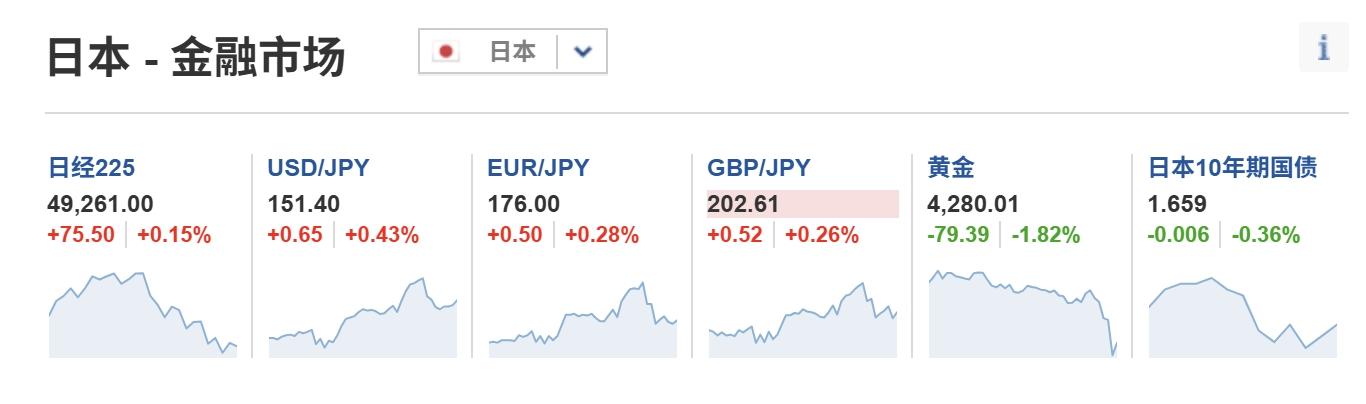Click the gold price sparkline chart
This screenshot has width=1366, height=404.
tap(1022, 314)
